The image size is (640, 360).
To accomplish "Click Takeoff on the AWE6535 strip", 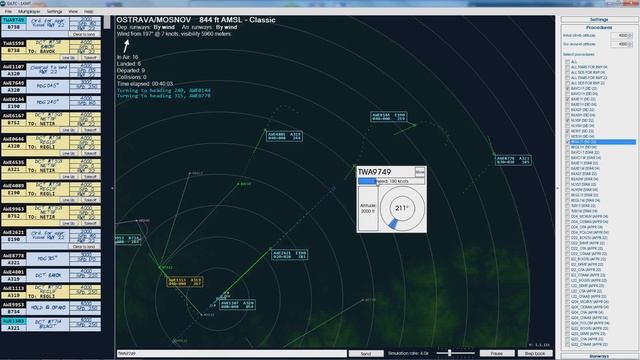I will [90, 177].
